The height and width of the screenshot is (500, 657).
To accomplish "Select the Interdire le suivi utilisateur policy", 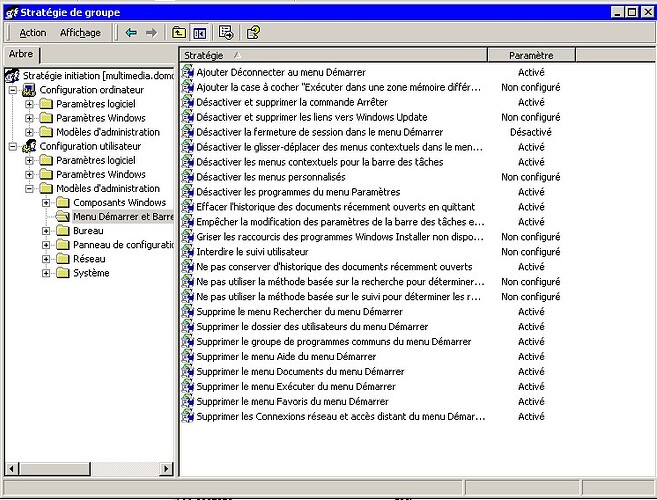I will pos(252,252).
